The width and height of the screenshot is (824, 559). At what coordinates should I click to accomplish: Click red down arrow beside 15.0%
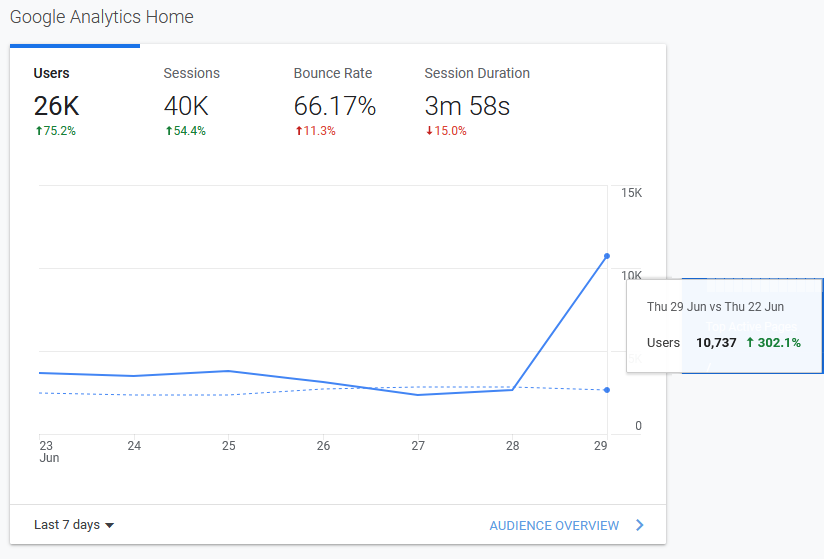[x=429, y=131]
